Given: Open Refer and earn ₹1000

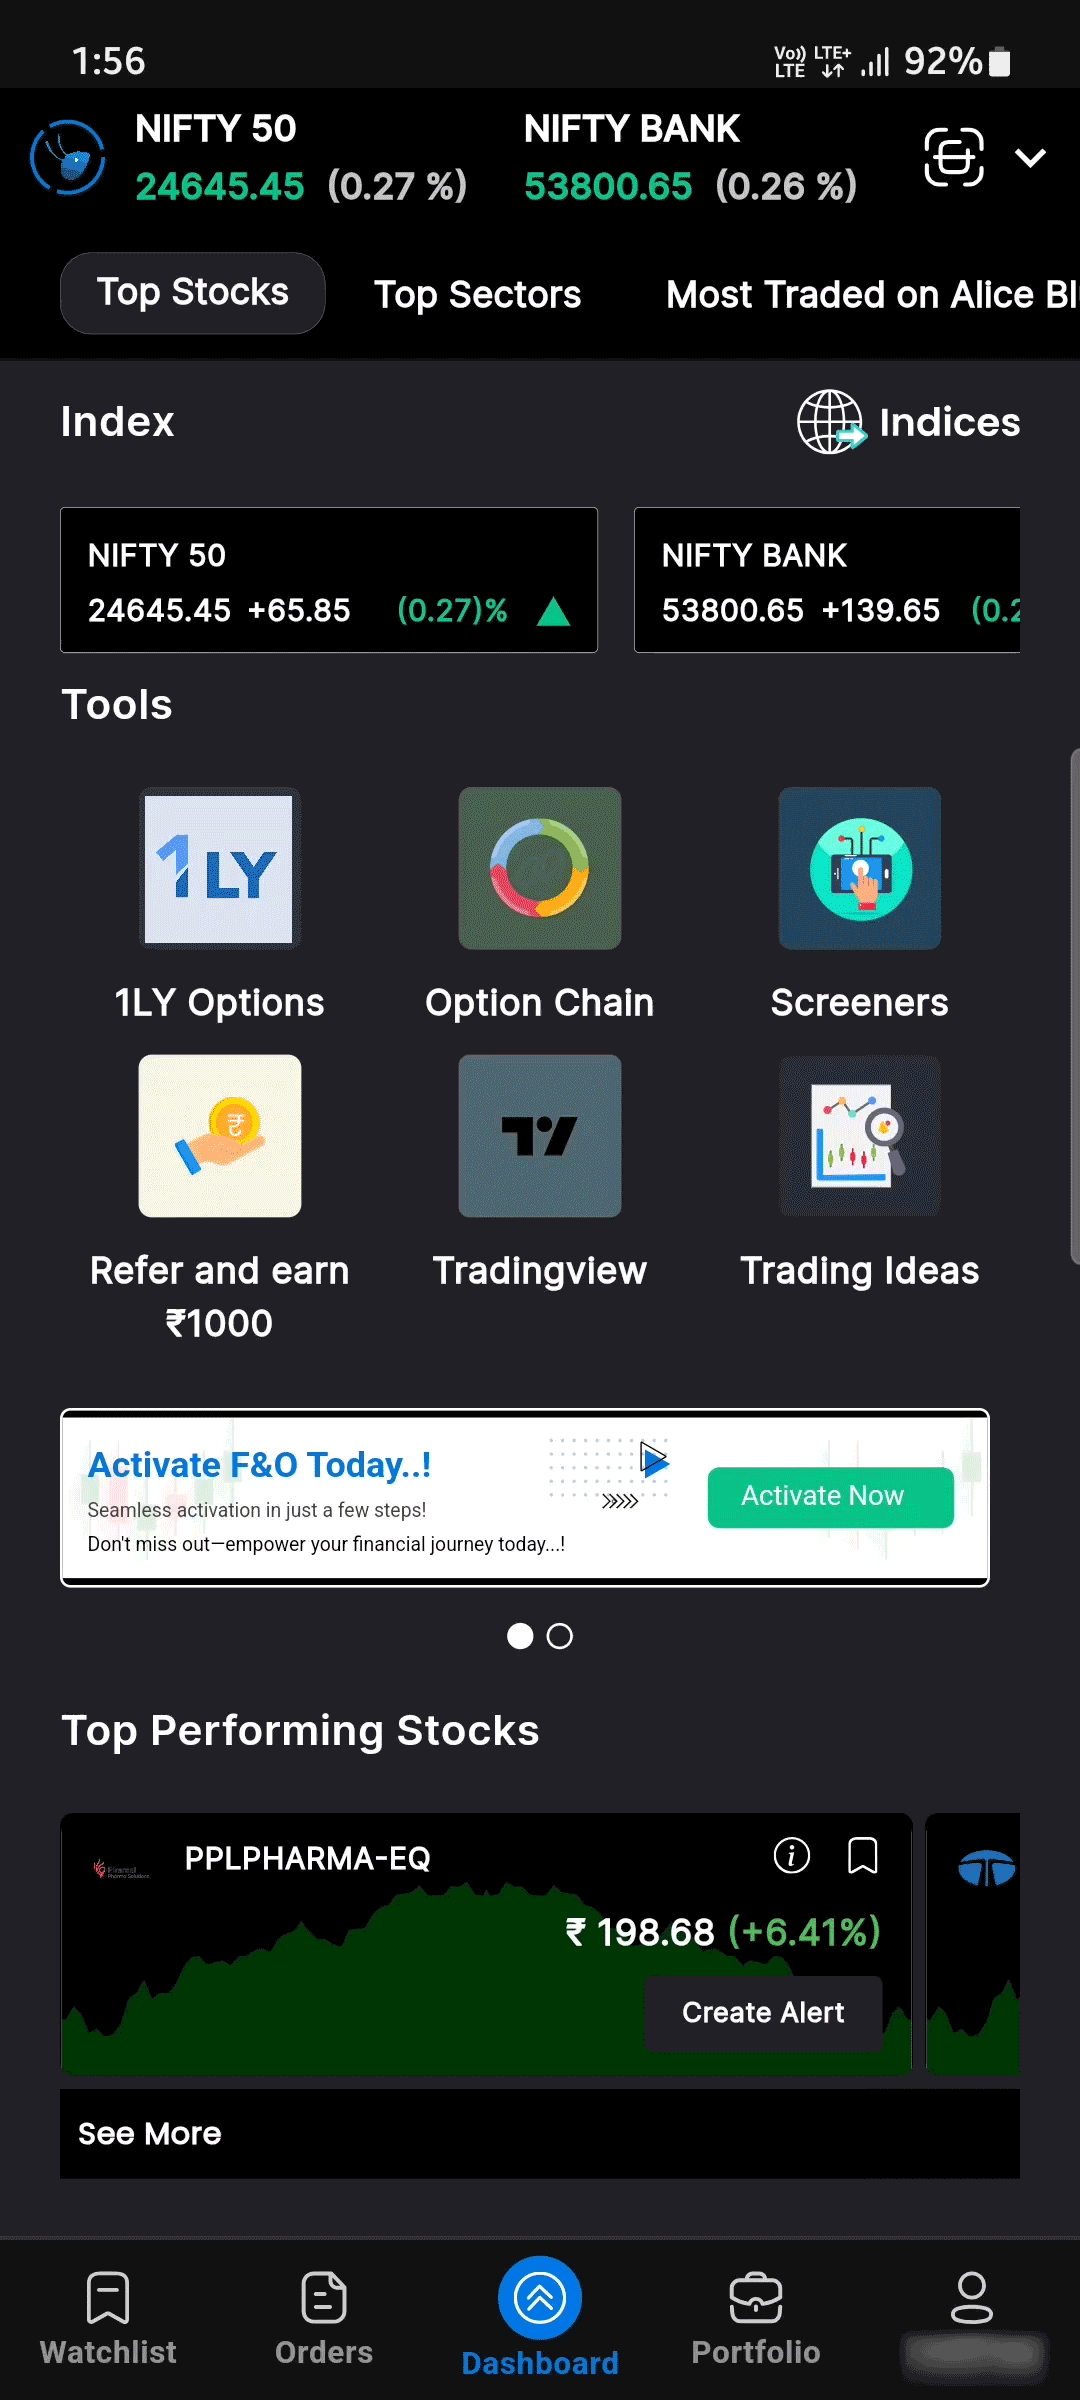Looking at the screenshot, I should [x=220, y=1136].
